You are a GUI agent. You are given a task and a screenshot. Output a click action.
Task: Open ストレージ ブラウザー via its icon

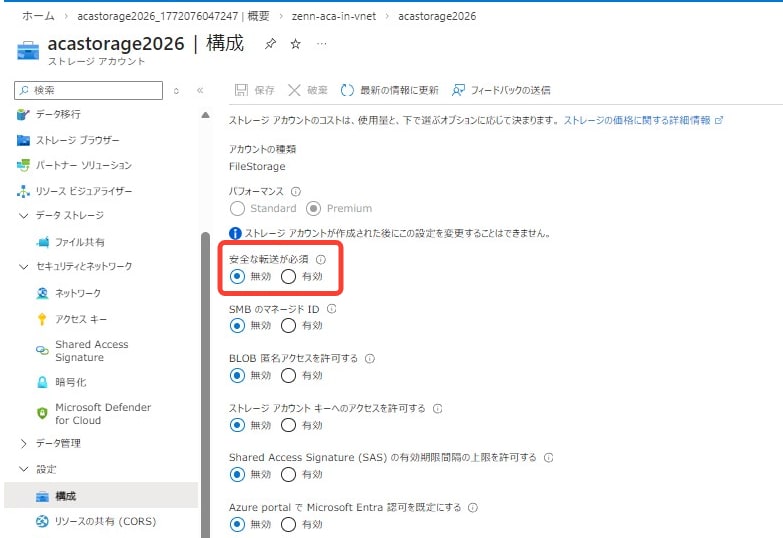point(23,140)
